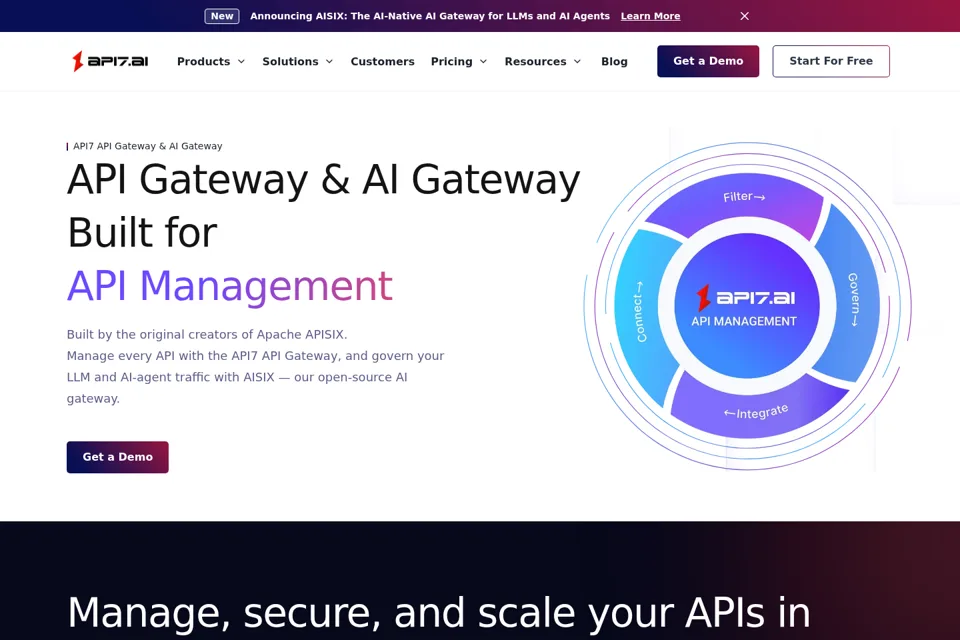Viewport: 960px width, 640px height.
Task: Click Get a Demo in the header
Action: 708,61
